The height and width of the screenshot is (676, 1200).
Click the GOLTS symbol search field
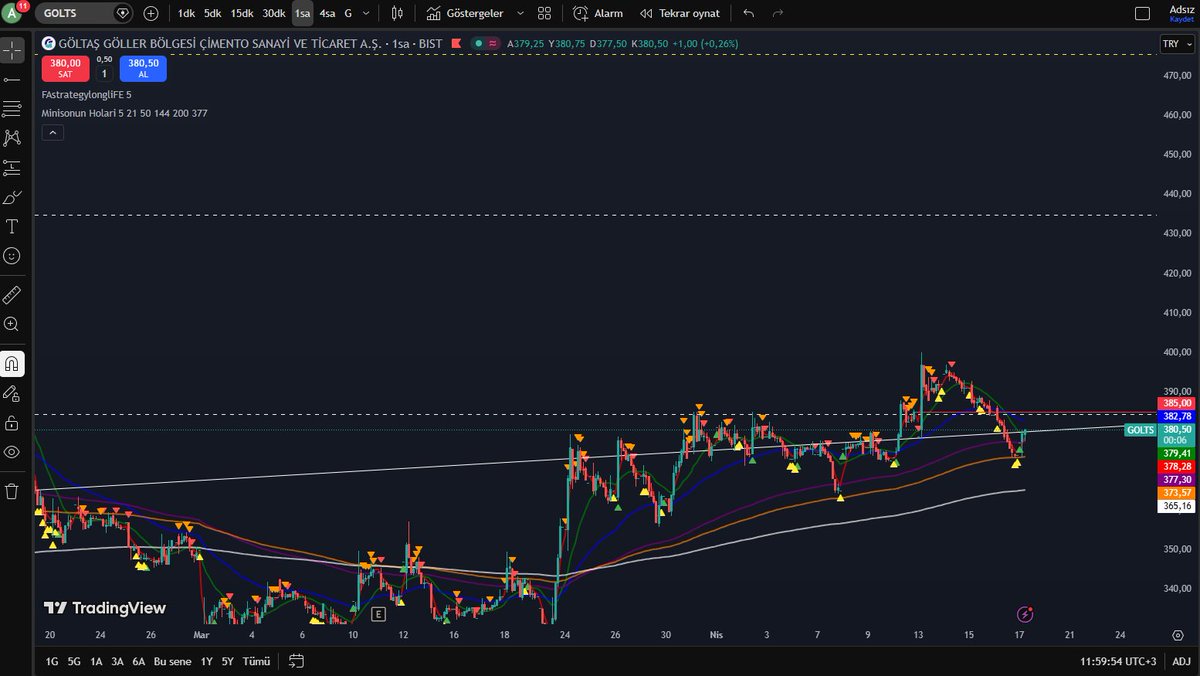[83, 13]
